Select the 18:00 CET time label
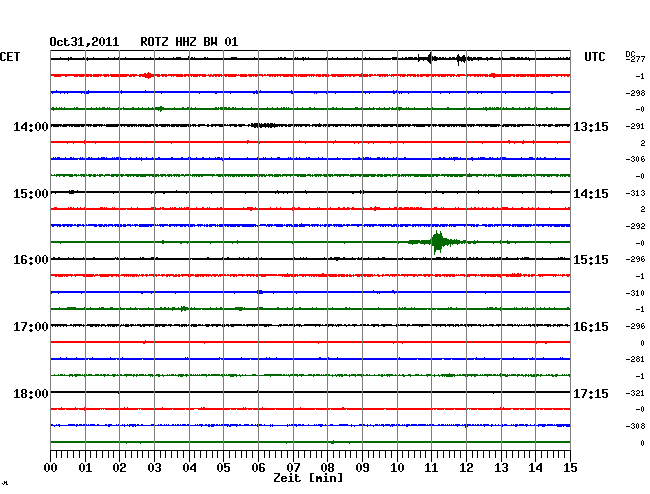 [x=31, y=394]
